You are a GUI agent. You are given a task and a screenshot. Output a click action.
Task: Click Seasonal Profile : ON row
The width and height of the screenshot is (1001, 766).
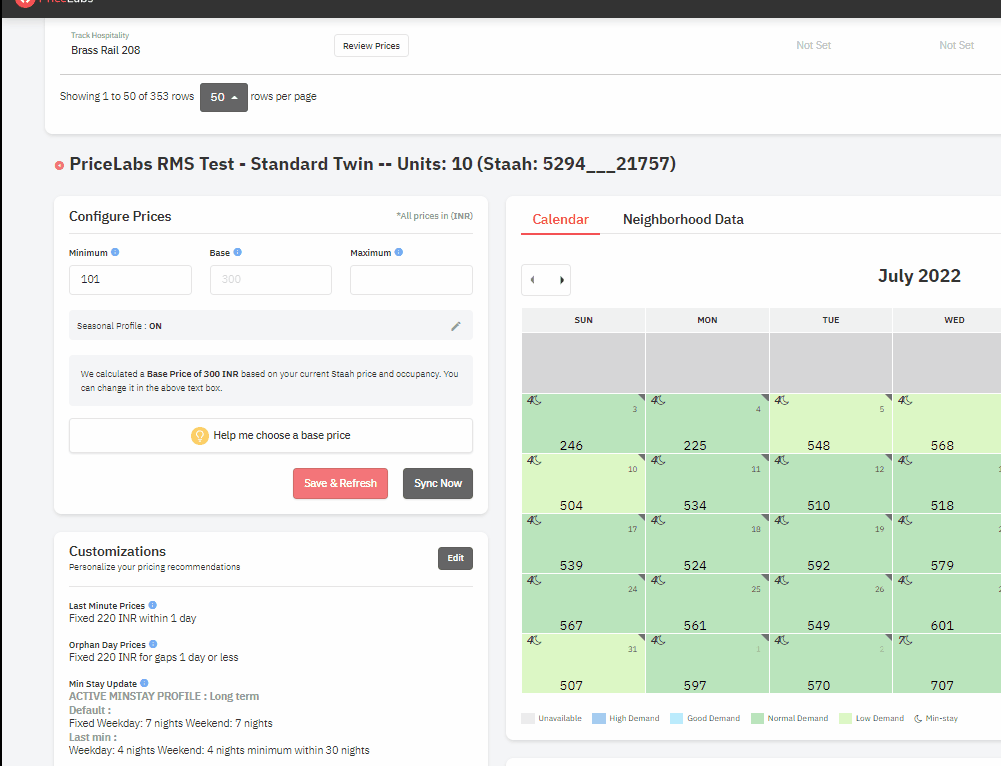[271, 326]
